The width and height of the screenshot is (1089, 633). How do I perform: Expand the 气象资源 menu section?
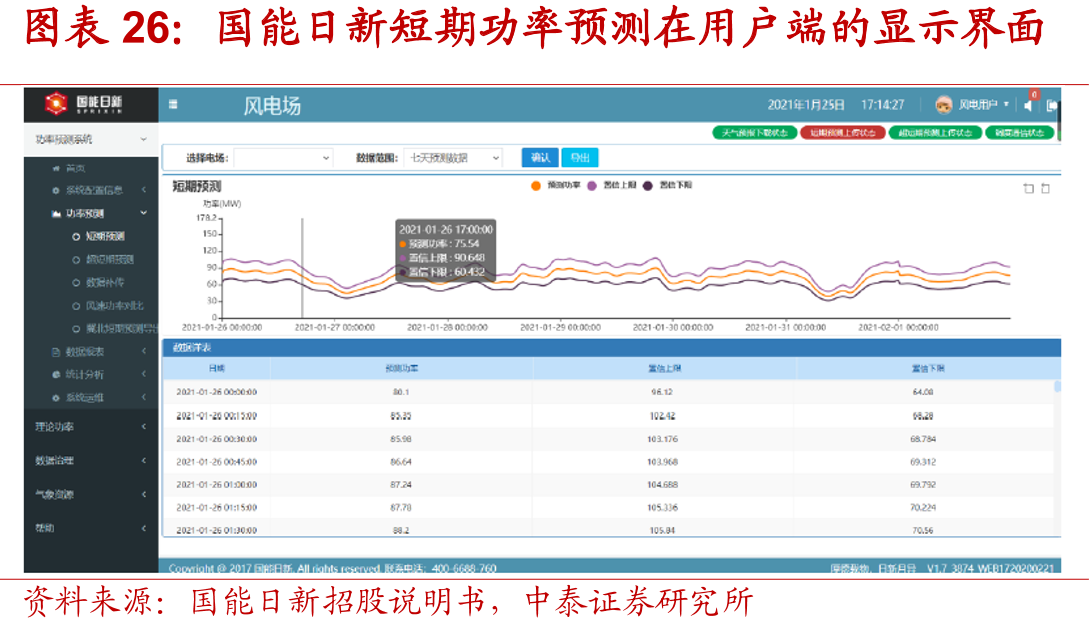pos(91,495)
